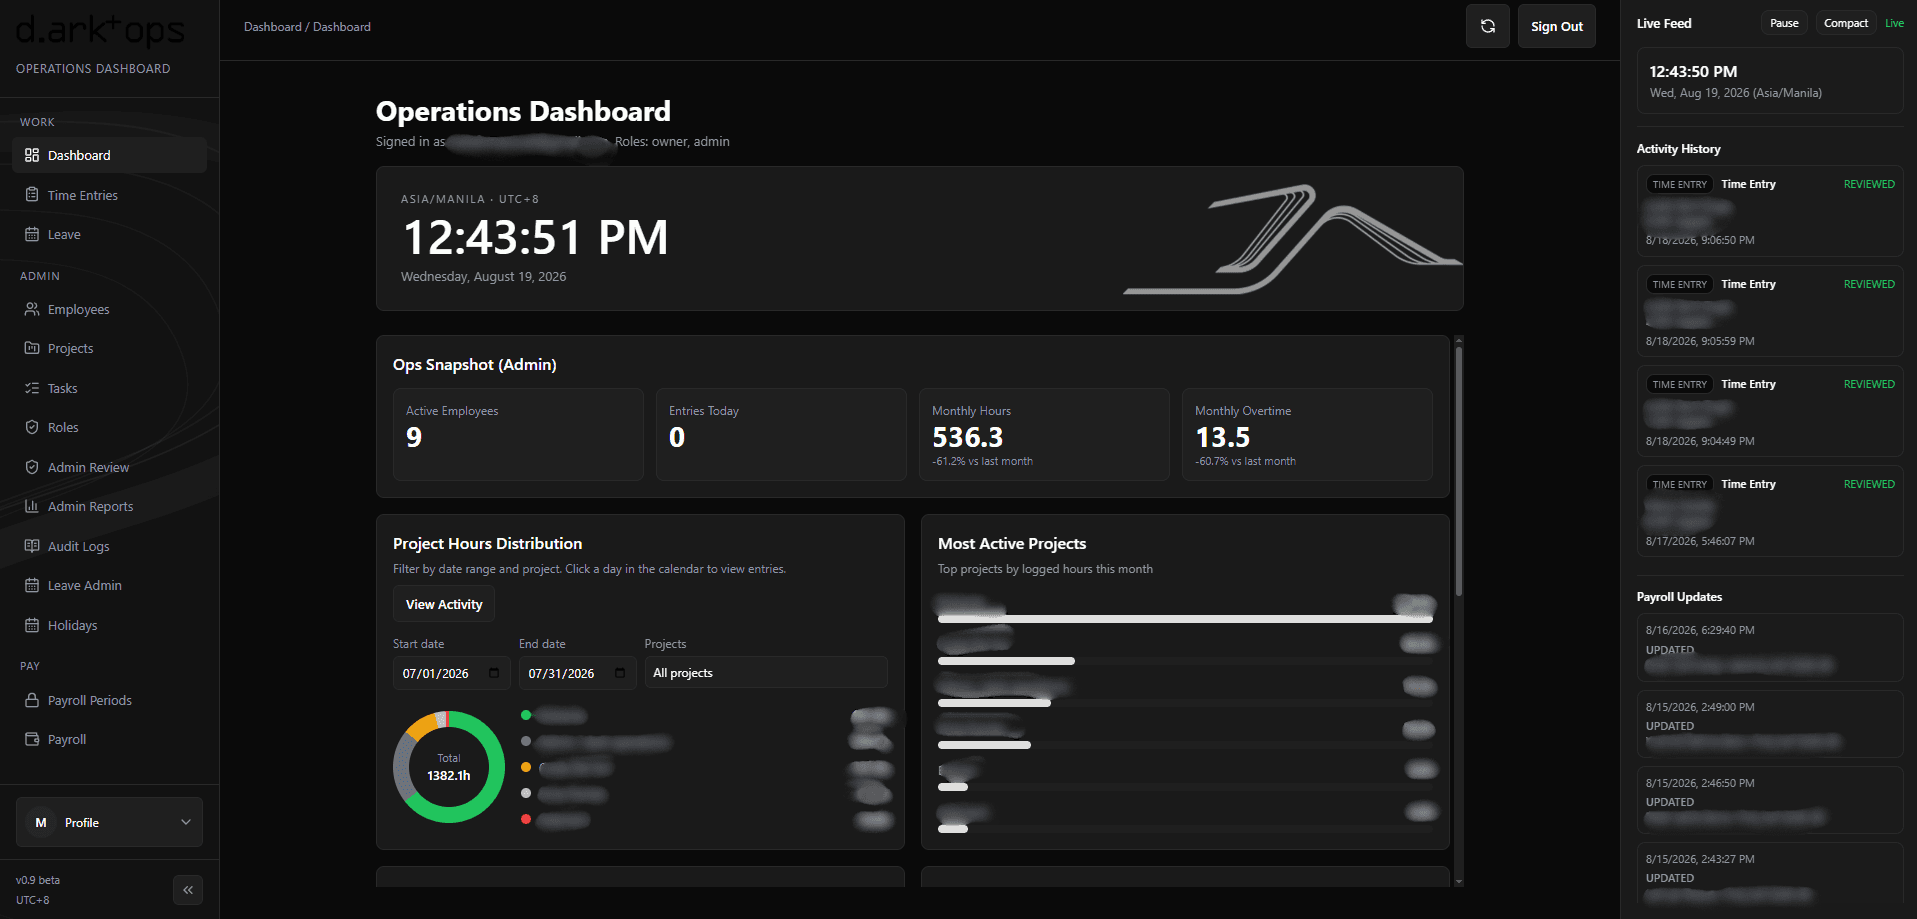Screen dimensions: 1917x919
Task: Click the Time Entries clipboard icon
Action: [x=32, y=195]
